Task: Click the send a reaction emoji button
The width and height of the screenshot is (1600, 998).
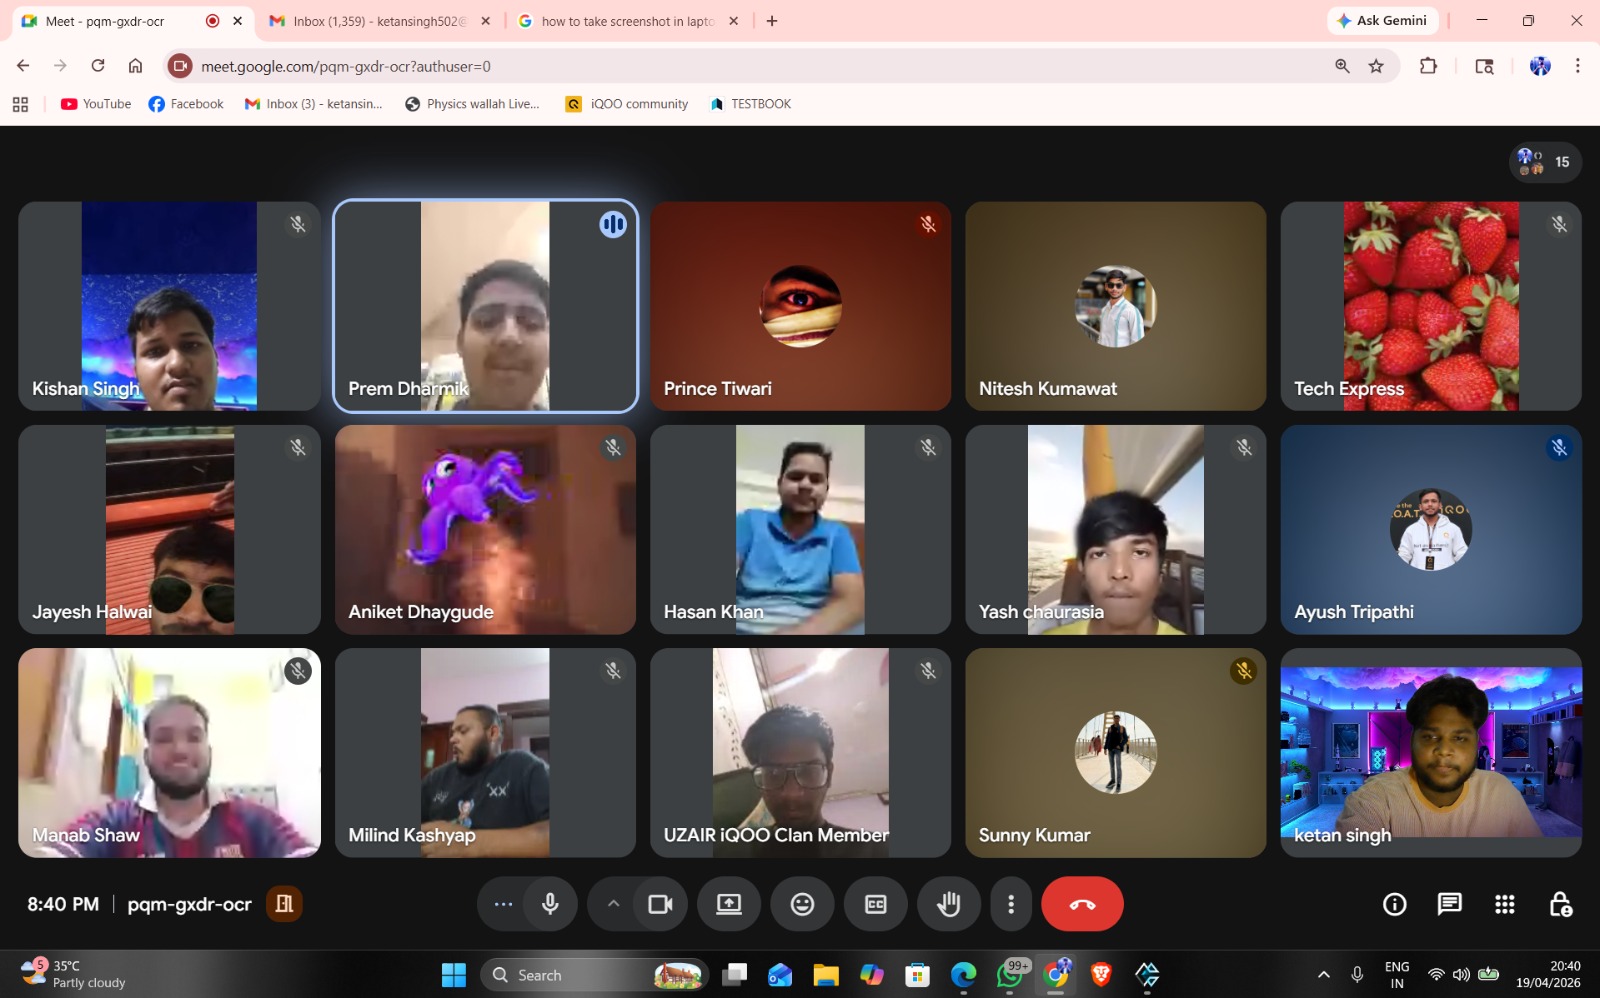Action: coord(802,904)
